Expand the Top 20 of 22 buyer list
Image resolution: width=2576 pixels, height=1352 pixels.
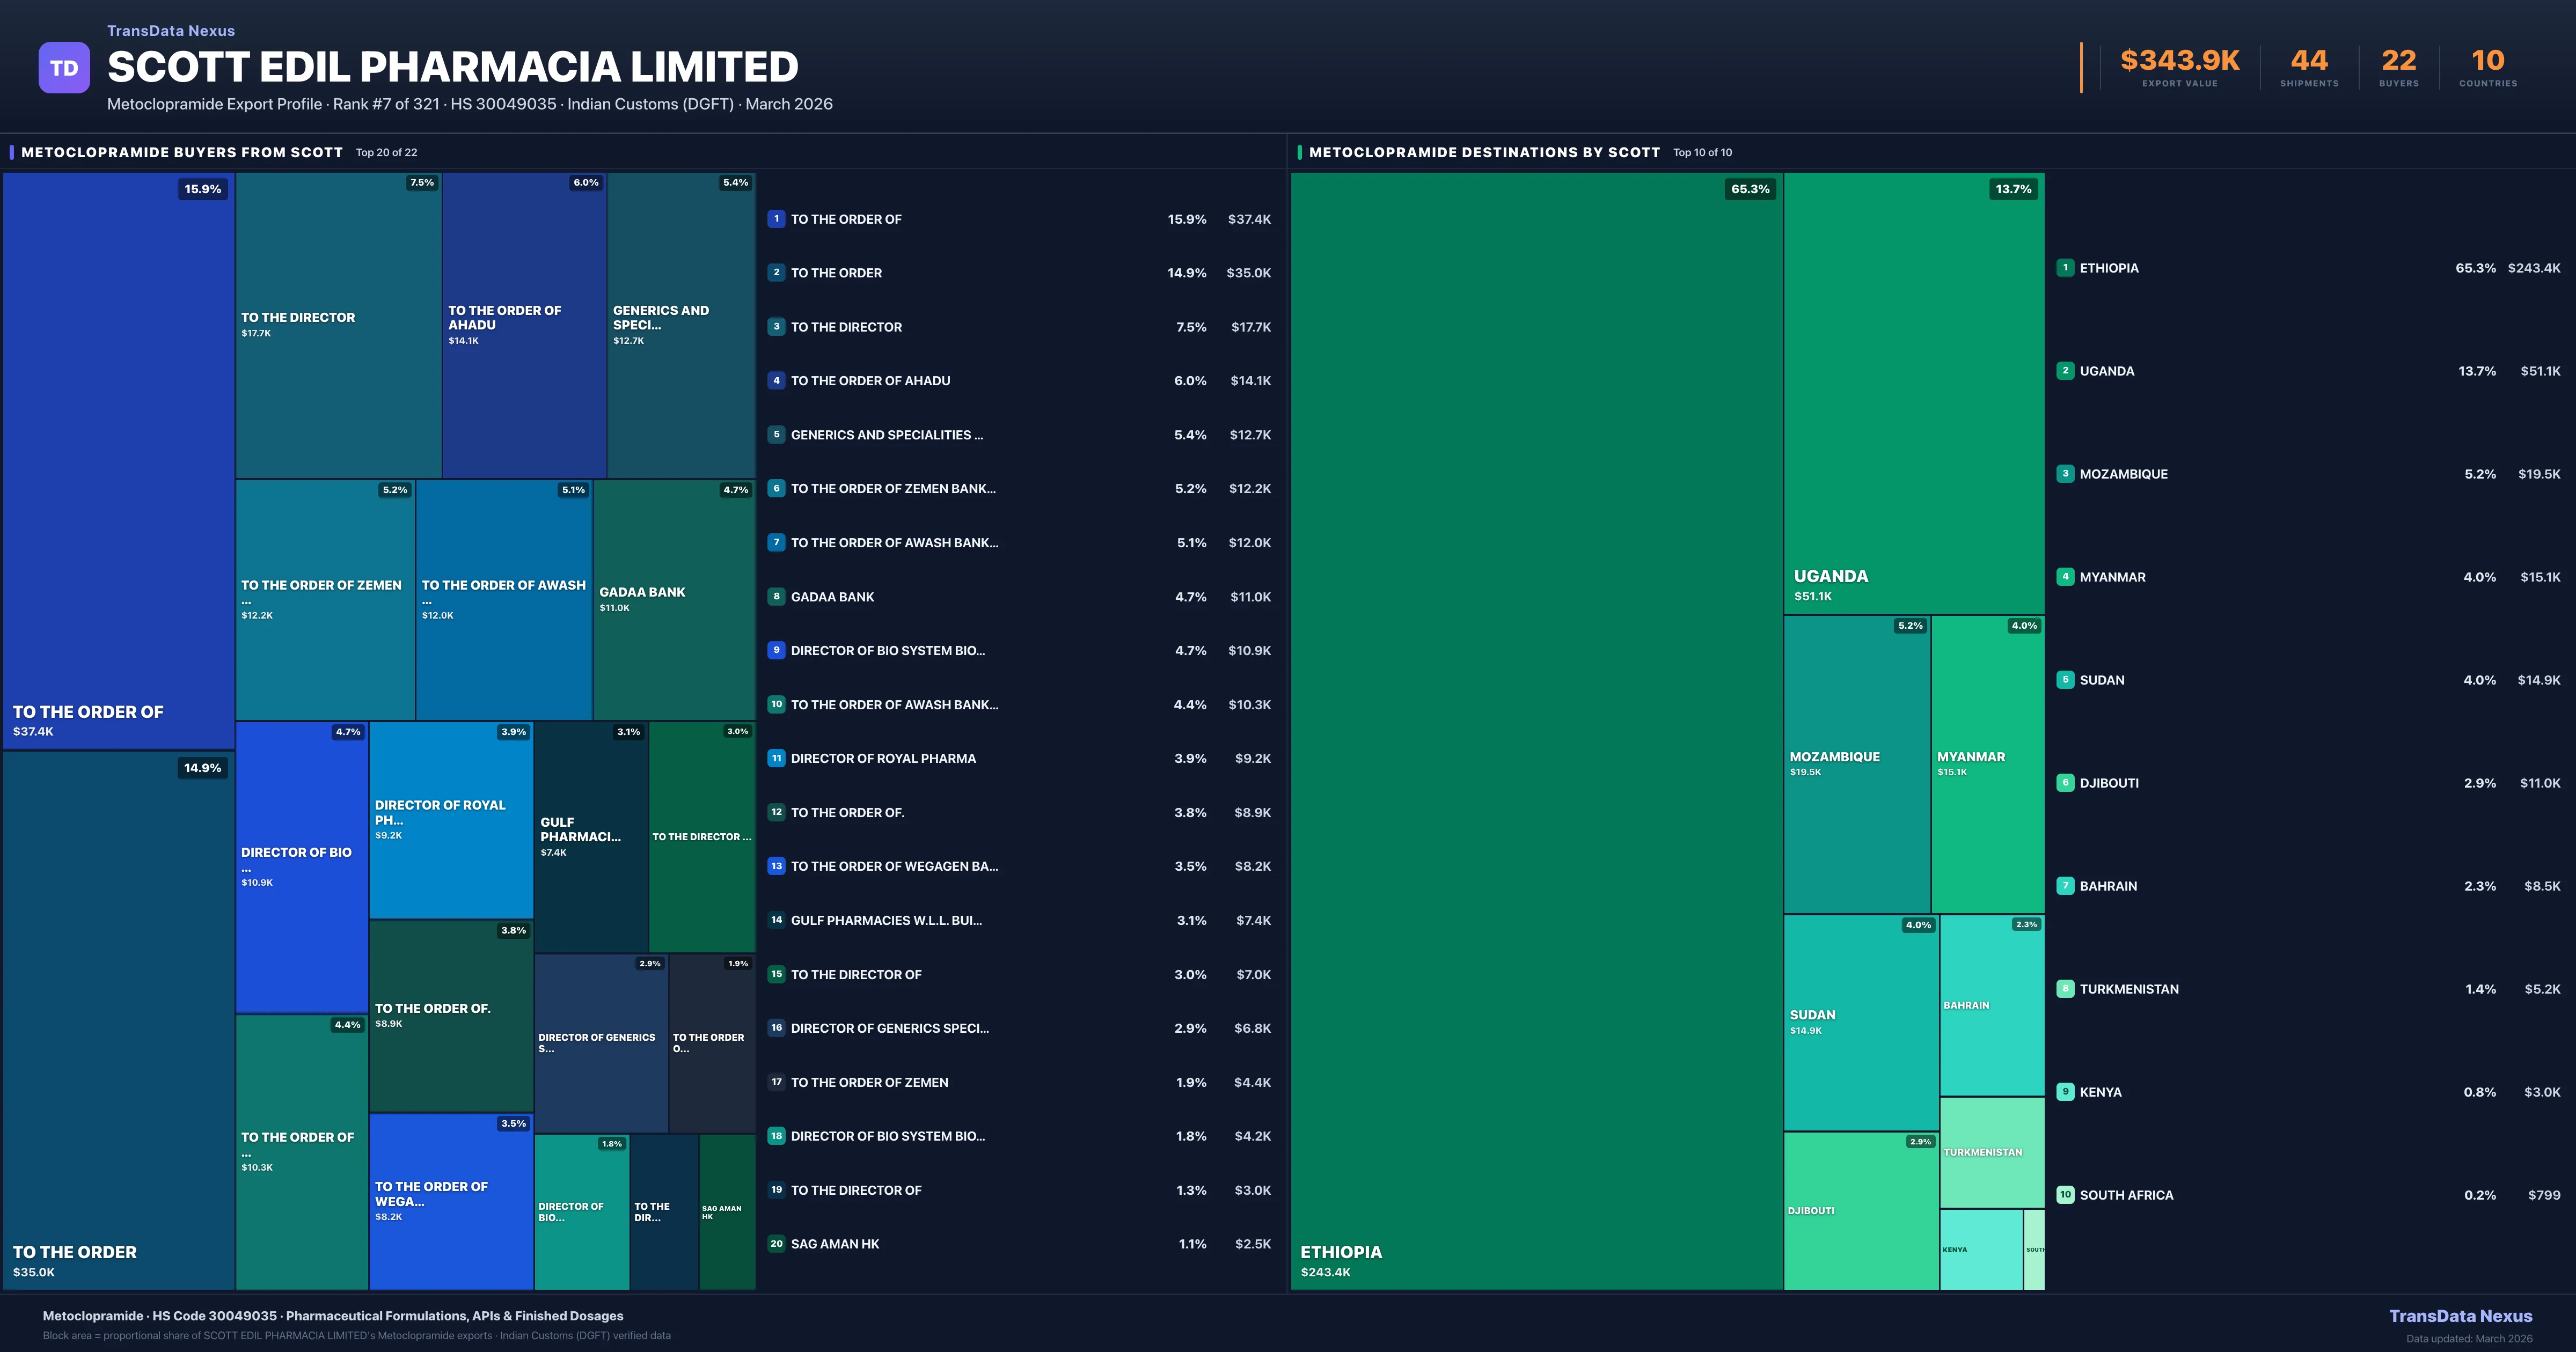(385, 152)
